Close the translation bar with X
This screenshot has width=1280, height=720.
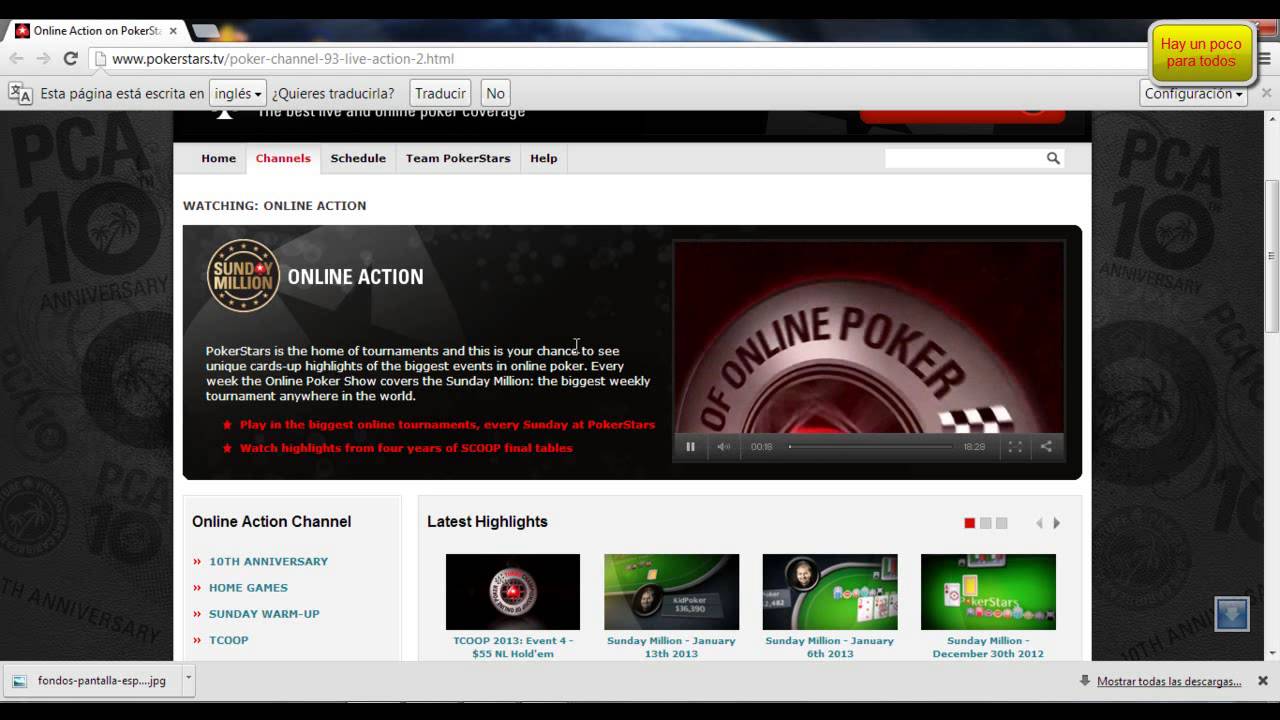coord(1266,93)
